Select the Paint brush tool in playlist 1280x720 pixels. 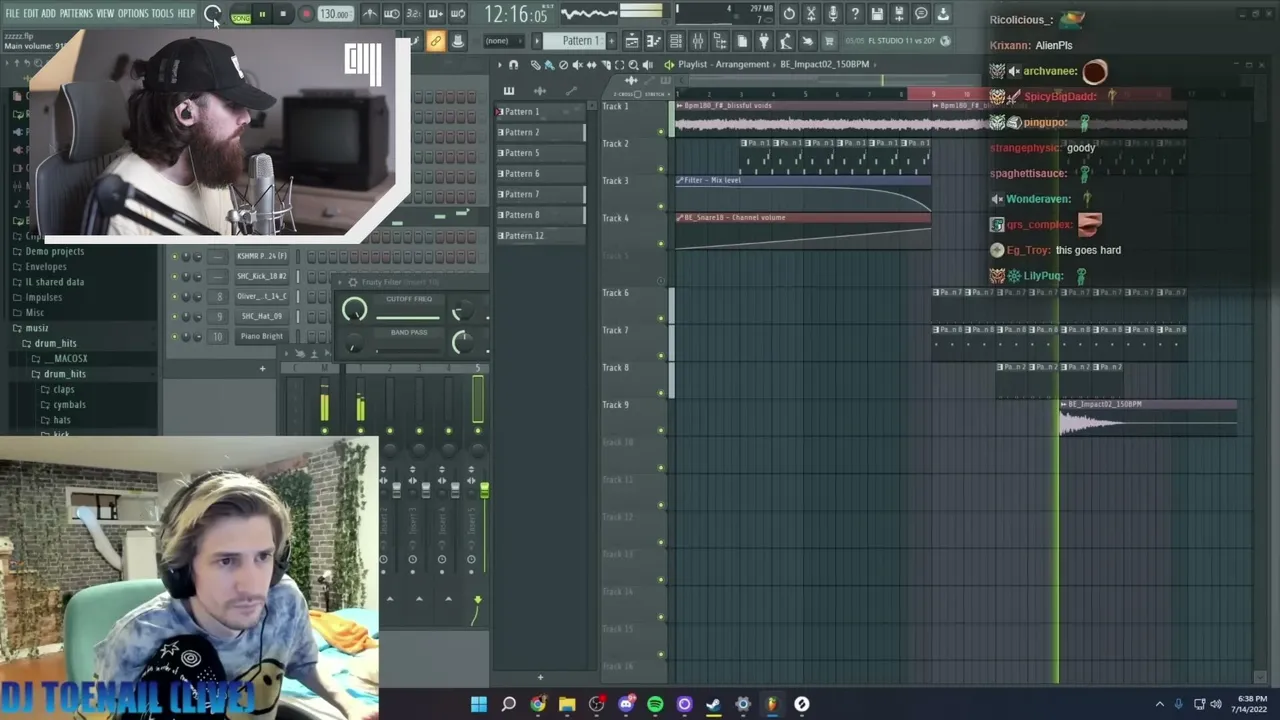click(x=548, y=65)
